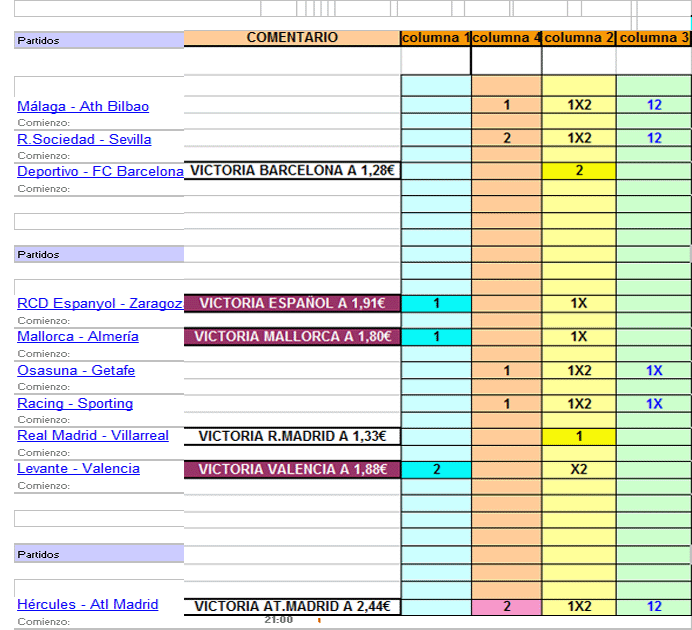Open the Mallorca - Almería match link

tap(78, 337)
